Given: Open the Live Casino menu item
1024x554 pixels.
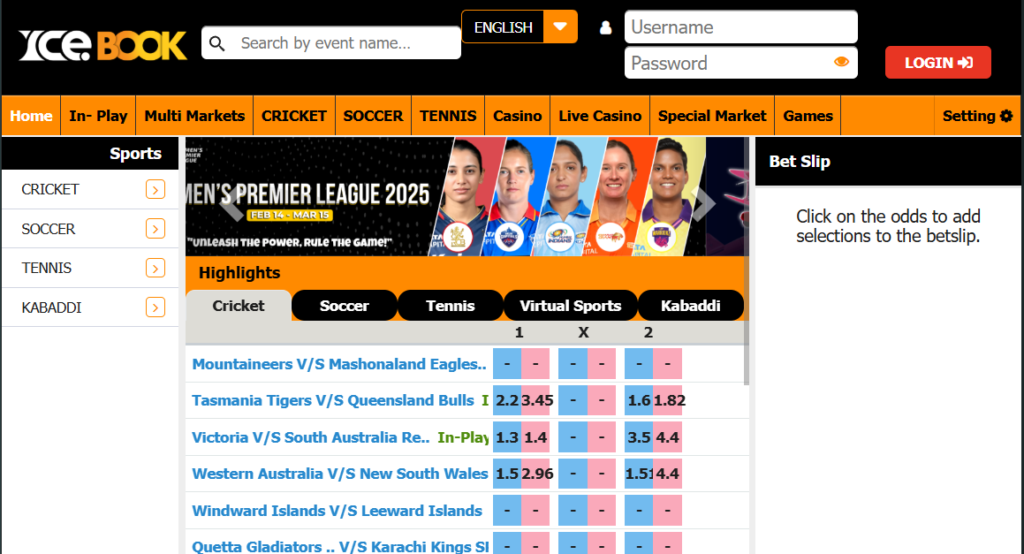Looking at the screenshot, I should pyautogui.click(x=600, y=116).
